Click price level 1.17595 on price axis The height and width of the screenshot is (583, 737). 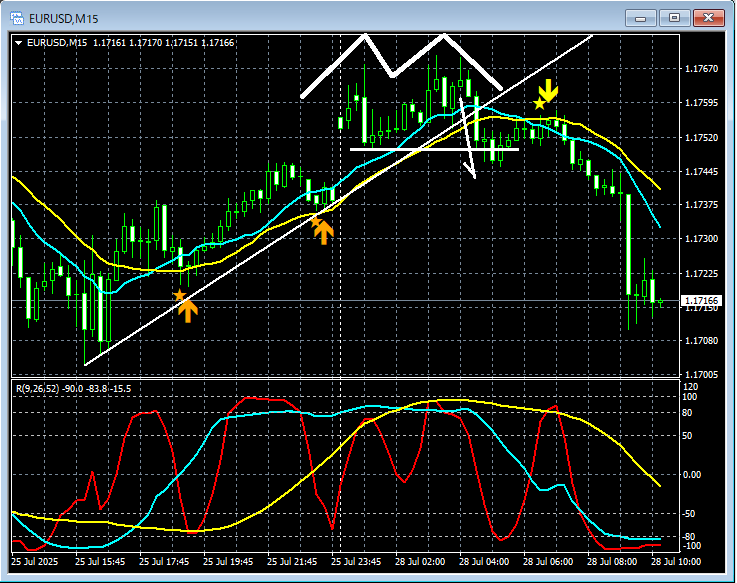(x=701, y=103)
